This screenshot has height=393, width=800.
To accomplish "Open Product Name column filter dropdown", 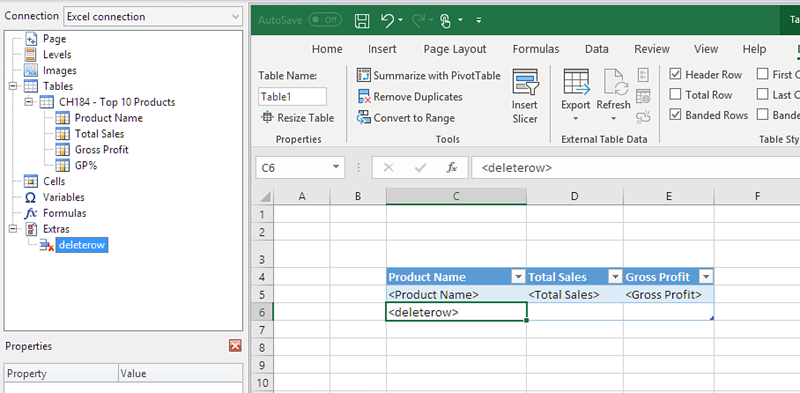I will pos(518,277).
